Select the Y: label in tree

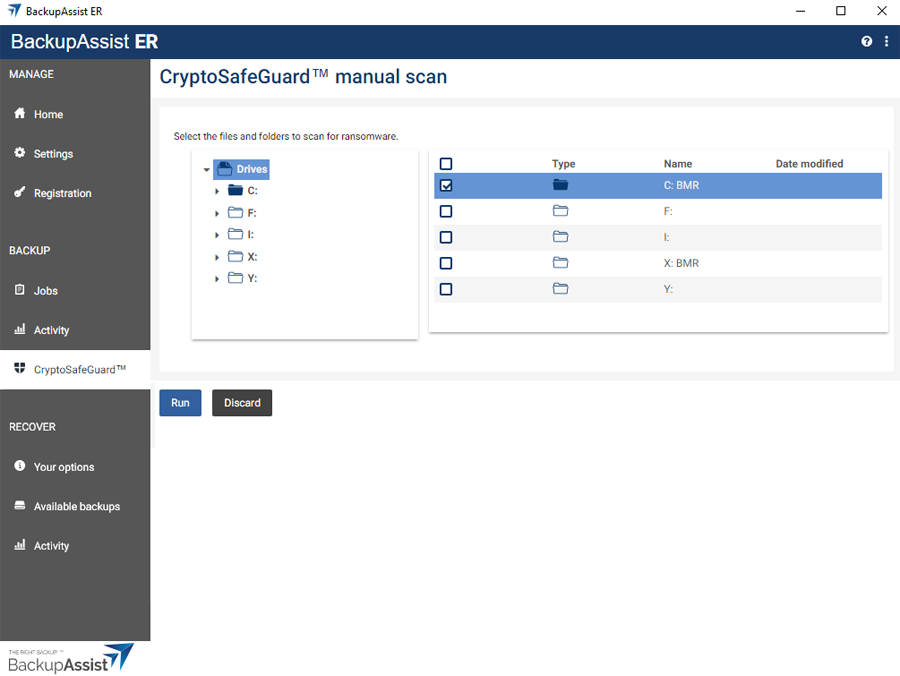[253, 278]
